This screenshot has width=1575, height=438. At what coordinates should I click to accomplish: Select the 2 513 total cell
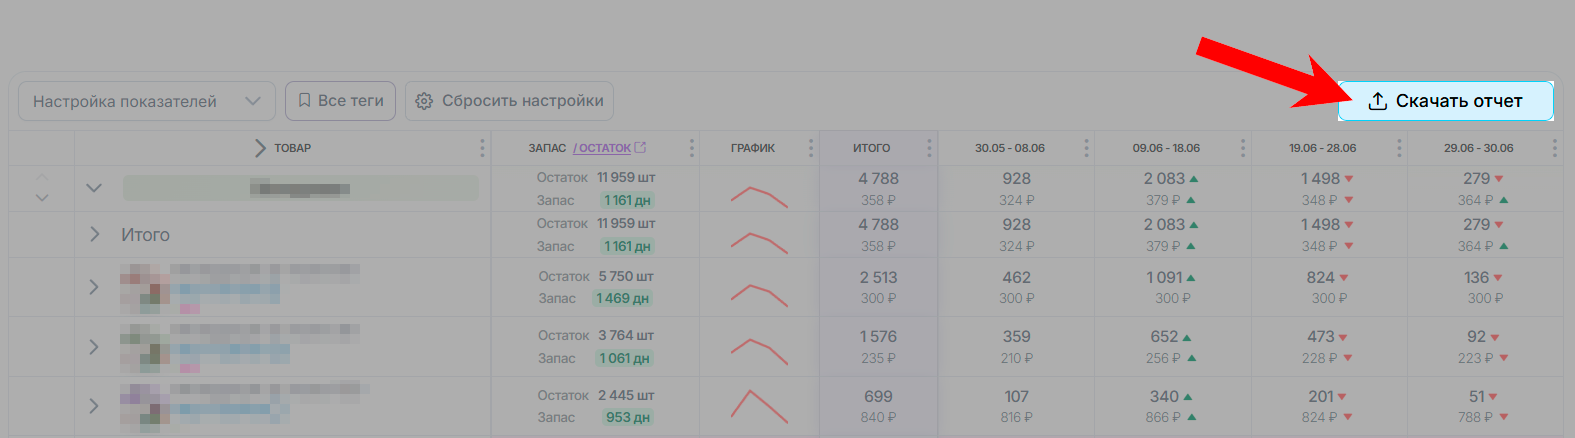878,278
